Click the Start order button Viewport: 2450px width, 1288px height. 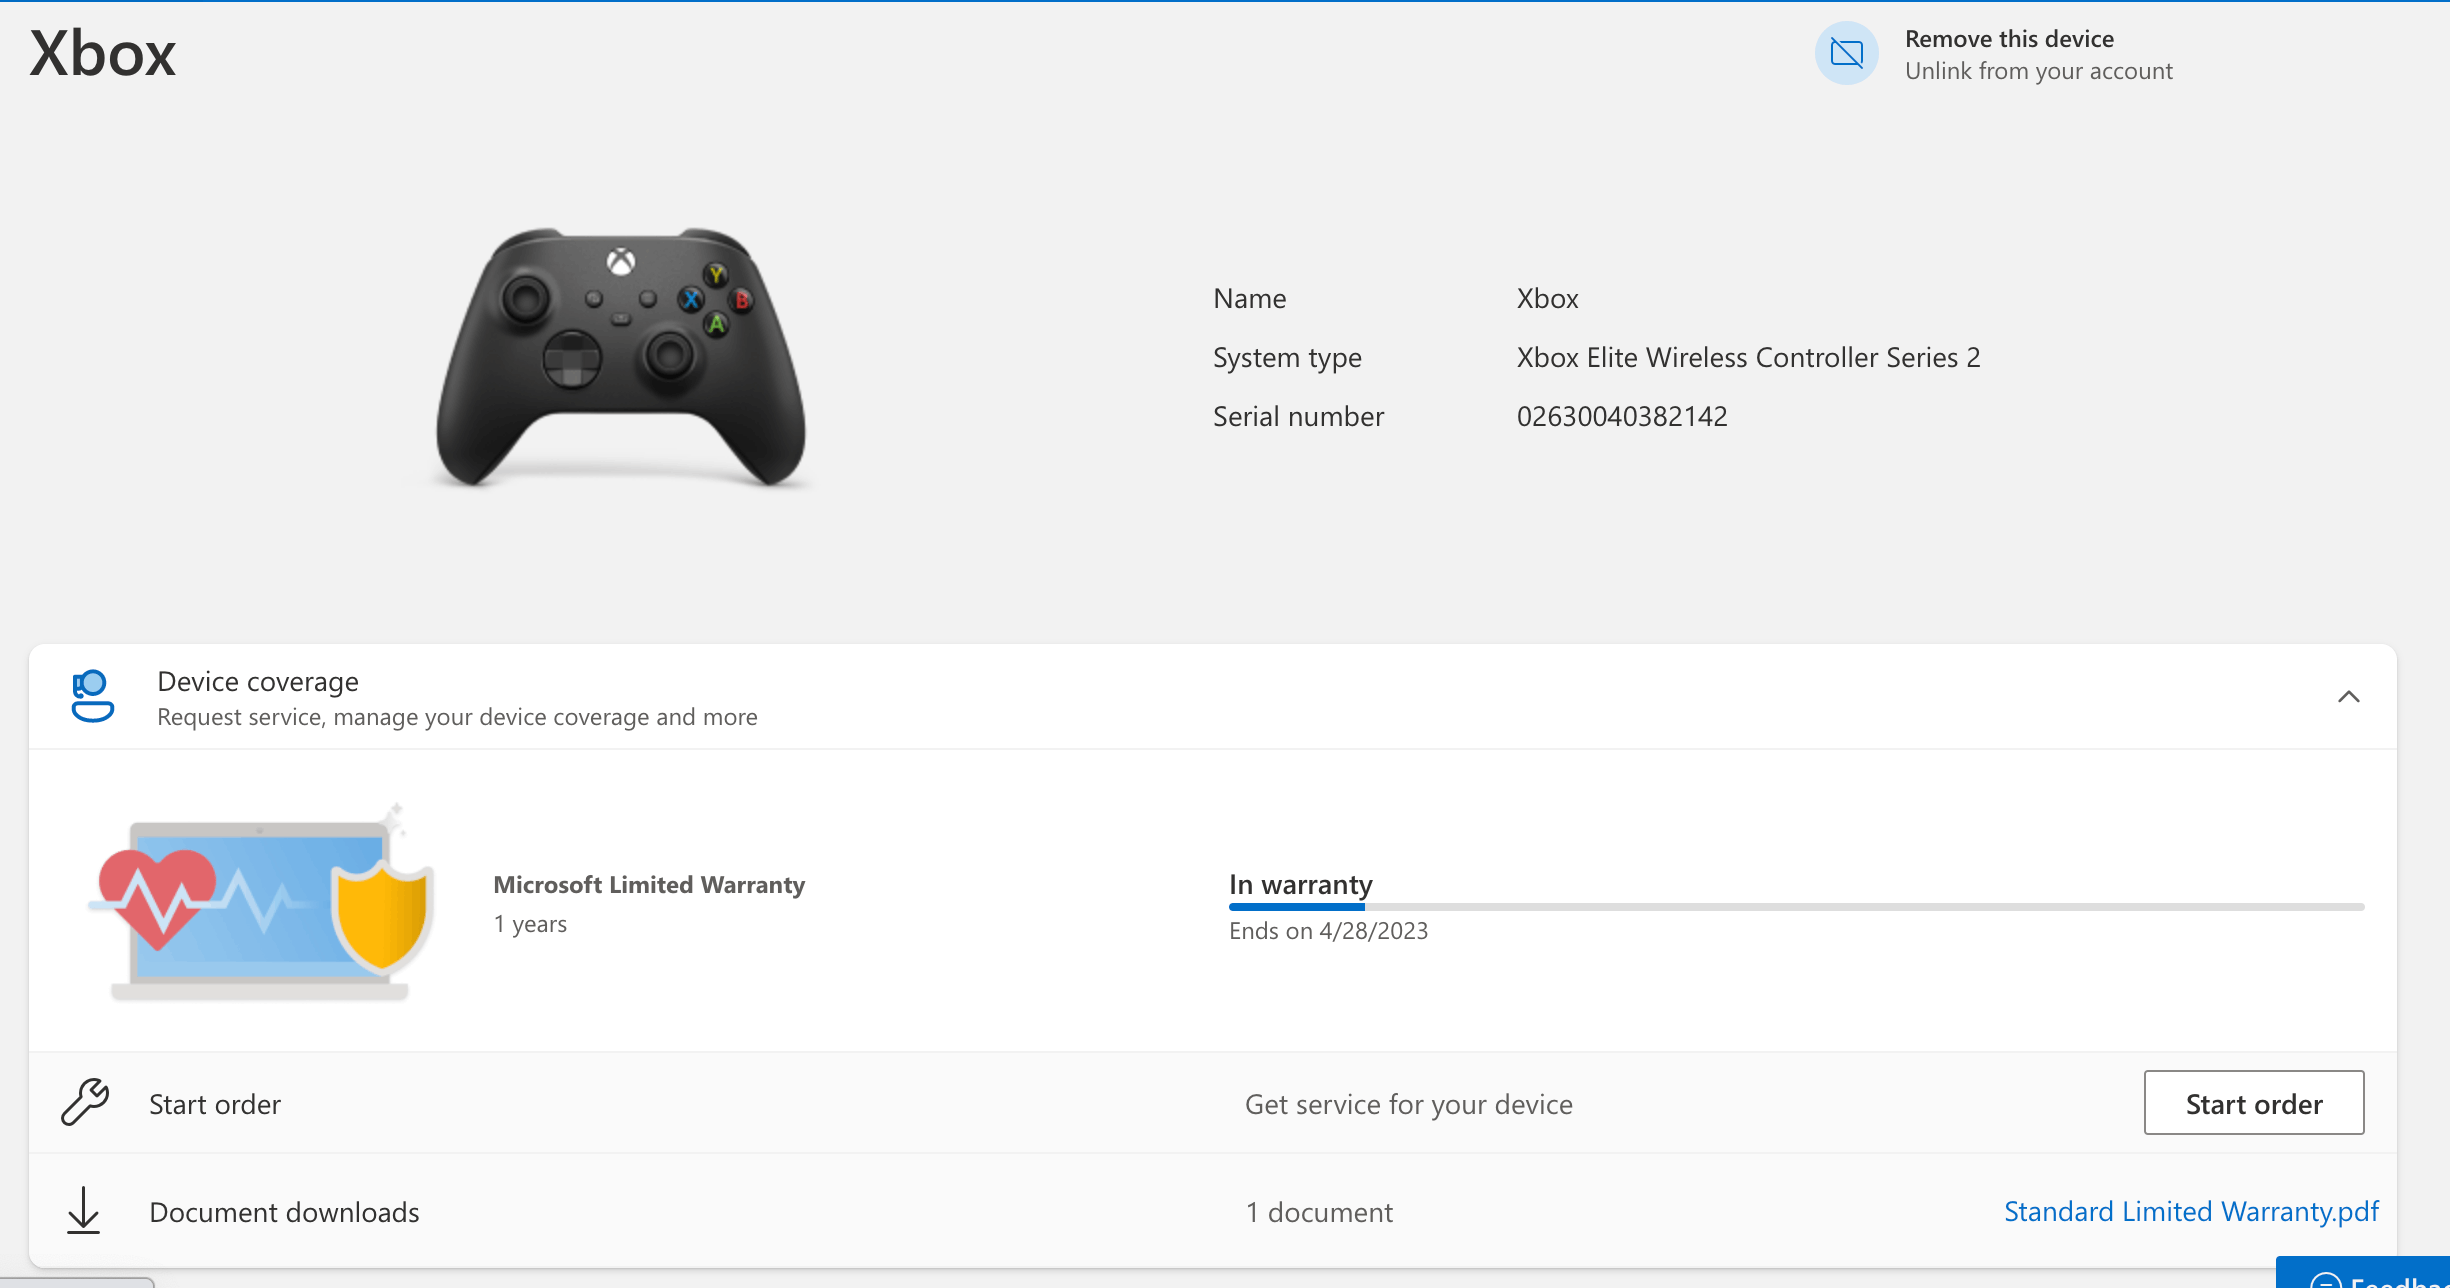click(x=2254, y=1103)
